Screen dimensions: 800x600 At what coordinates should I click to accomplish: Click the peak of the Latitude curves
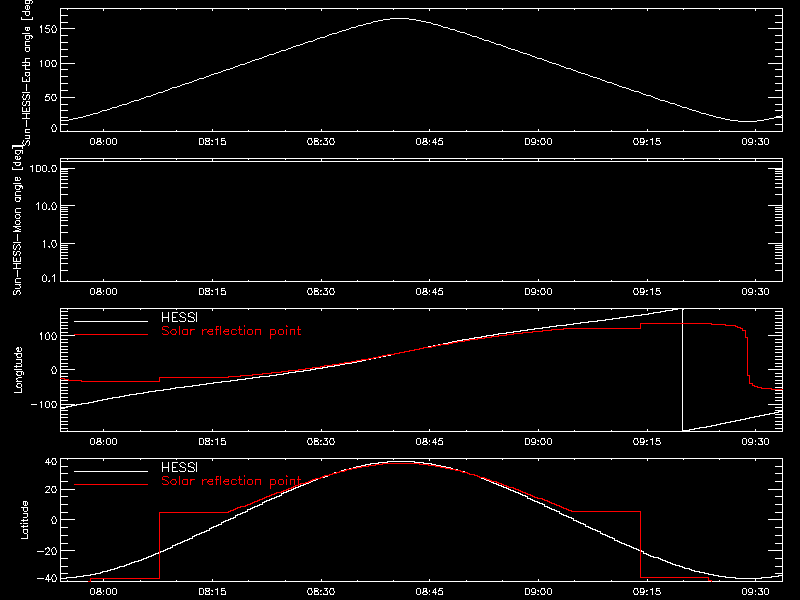pyautogui.click(x=401, y=462)
